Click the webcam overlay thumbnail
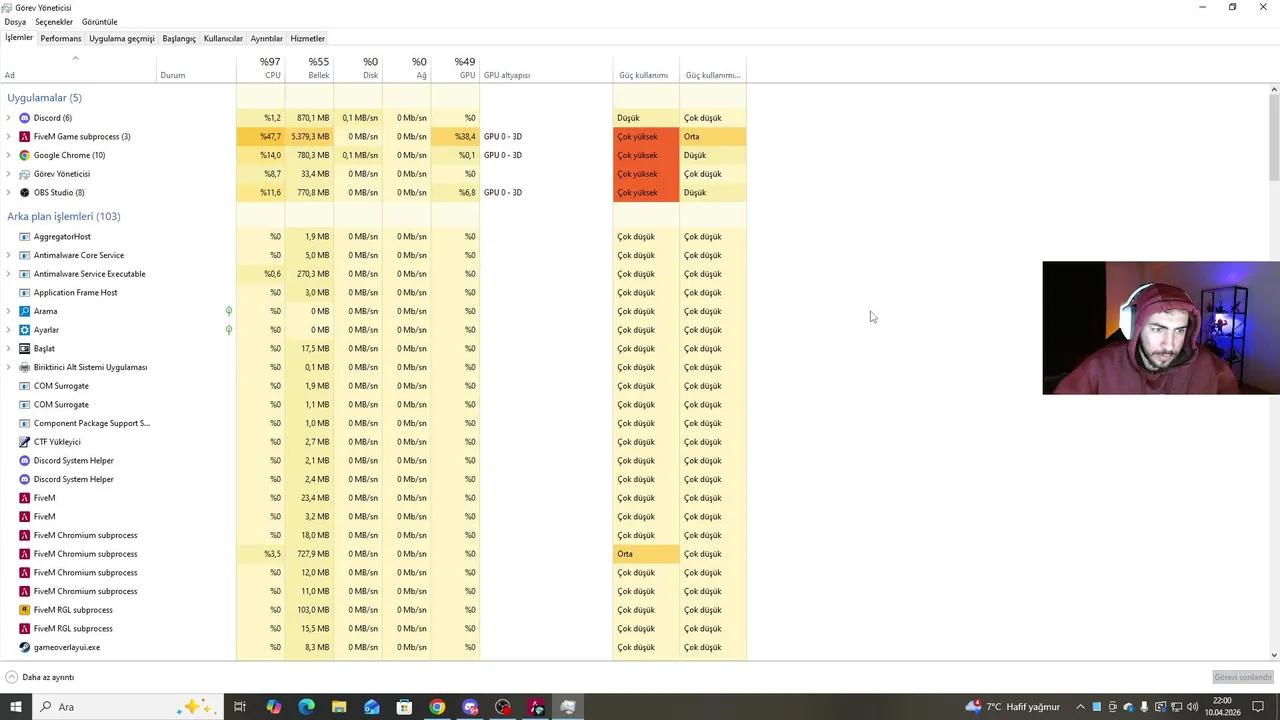Screen dimensions: 1280x720 [x=1161, y=328]
